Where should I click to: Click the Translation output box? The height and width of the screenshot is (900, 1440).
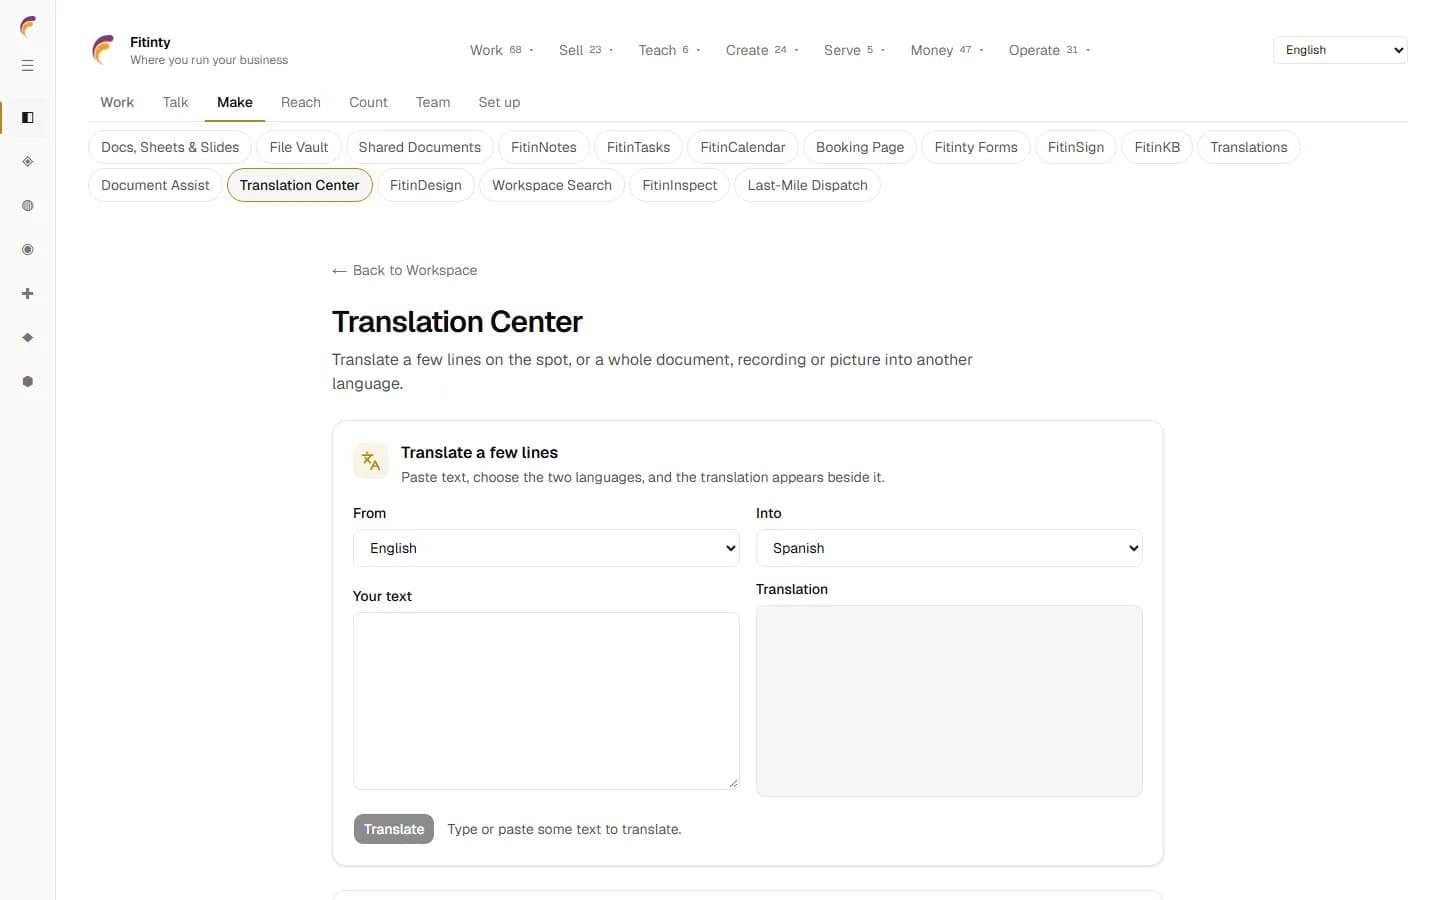(949, 701)
